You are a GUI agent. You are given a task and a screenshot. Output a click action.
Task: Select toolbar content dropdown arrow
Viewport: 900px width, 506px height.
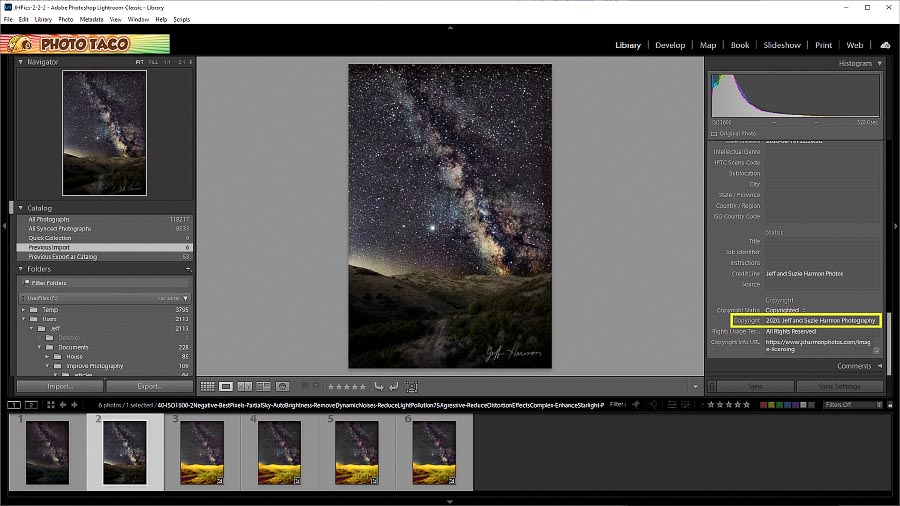click(x=695, y=387)
